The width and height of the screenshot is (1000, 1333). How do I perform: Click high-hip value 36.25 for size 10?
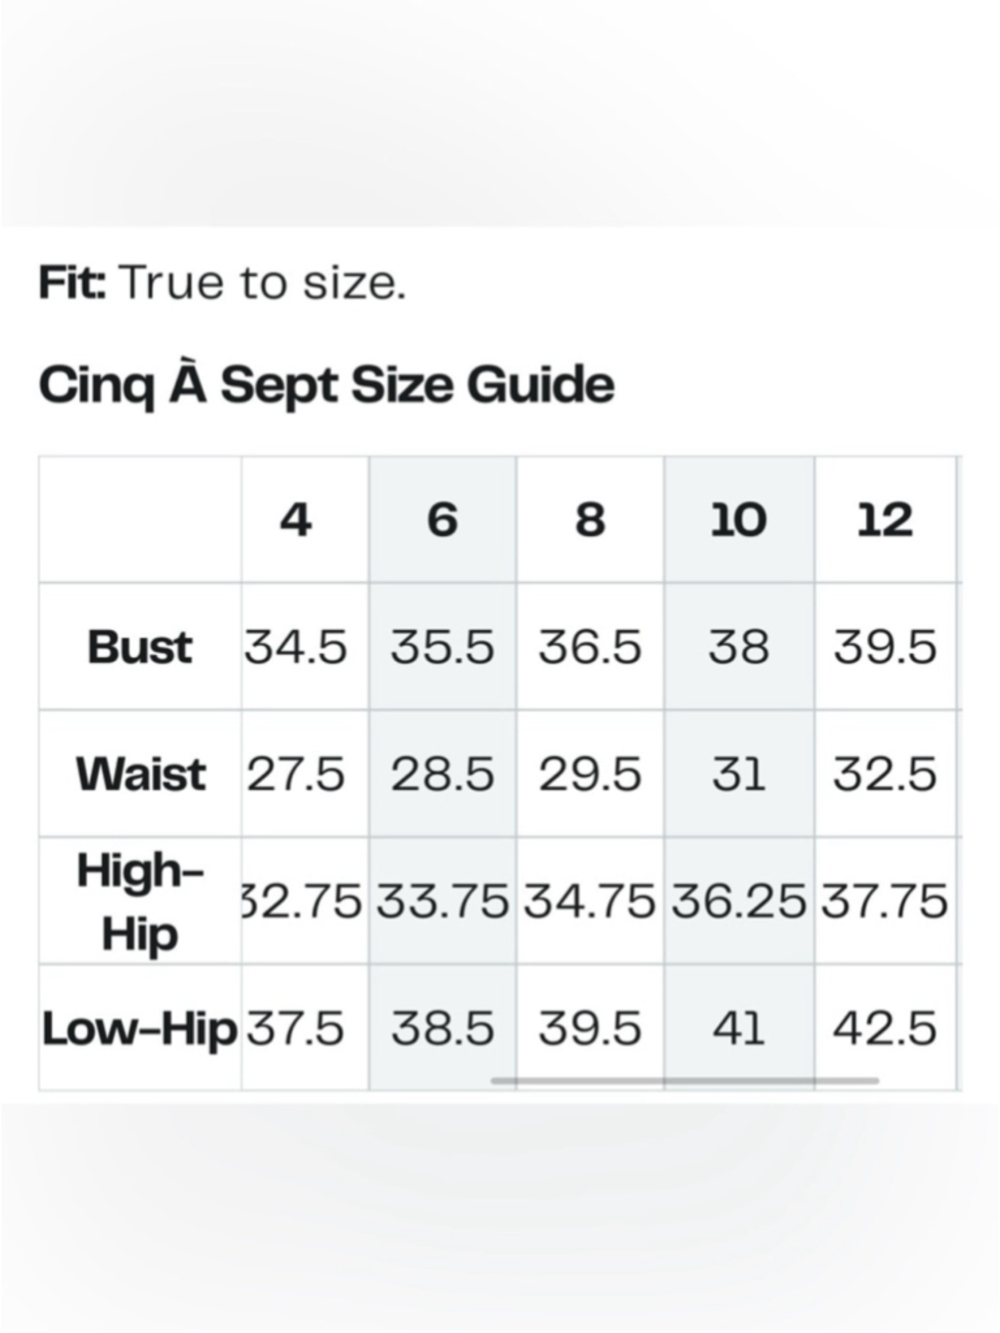tap(739, 901)
